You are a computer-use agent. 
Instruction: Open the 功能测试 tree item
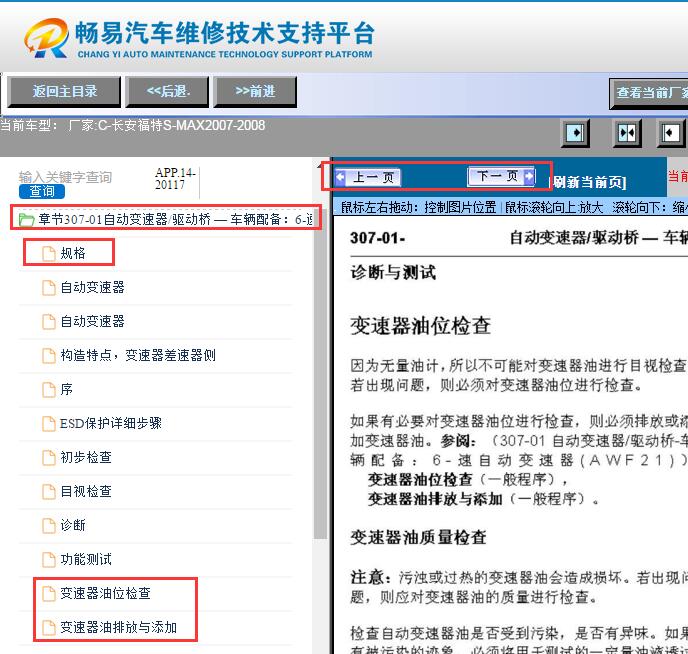tap(86, 559)
